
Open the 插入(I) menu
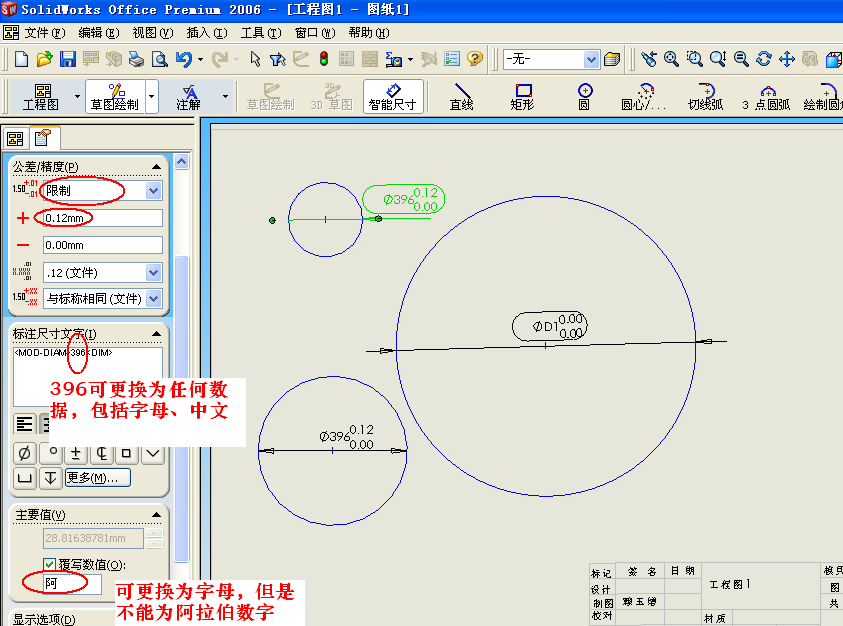206,33
